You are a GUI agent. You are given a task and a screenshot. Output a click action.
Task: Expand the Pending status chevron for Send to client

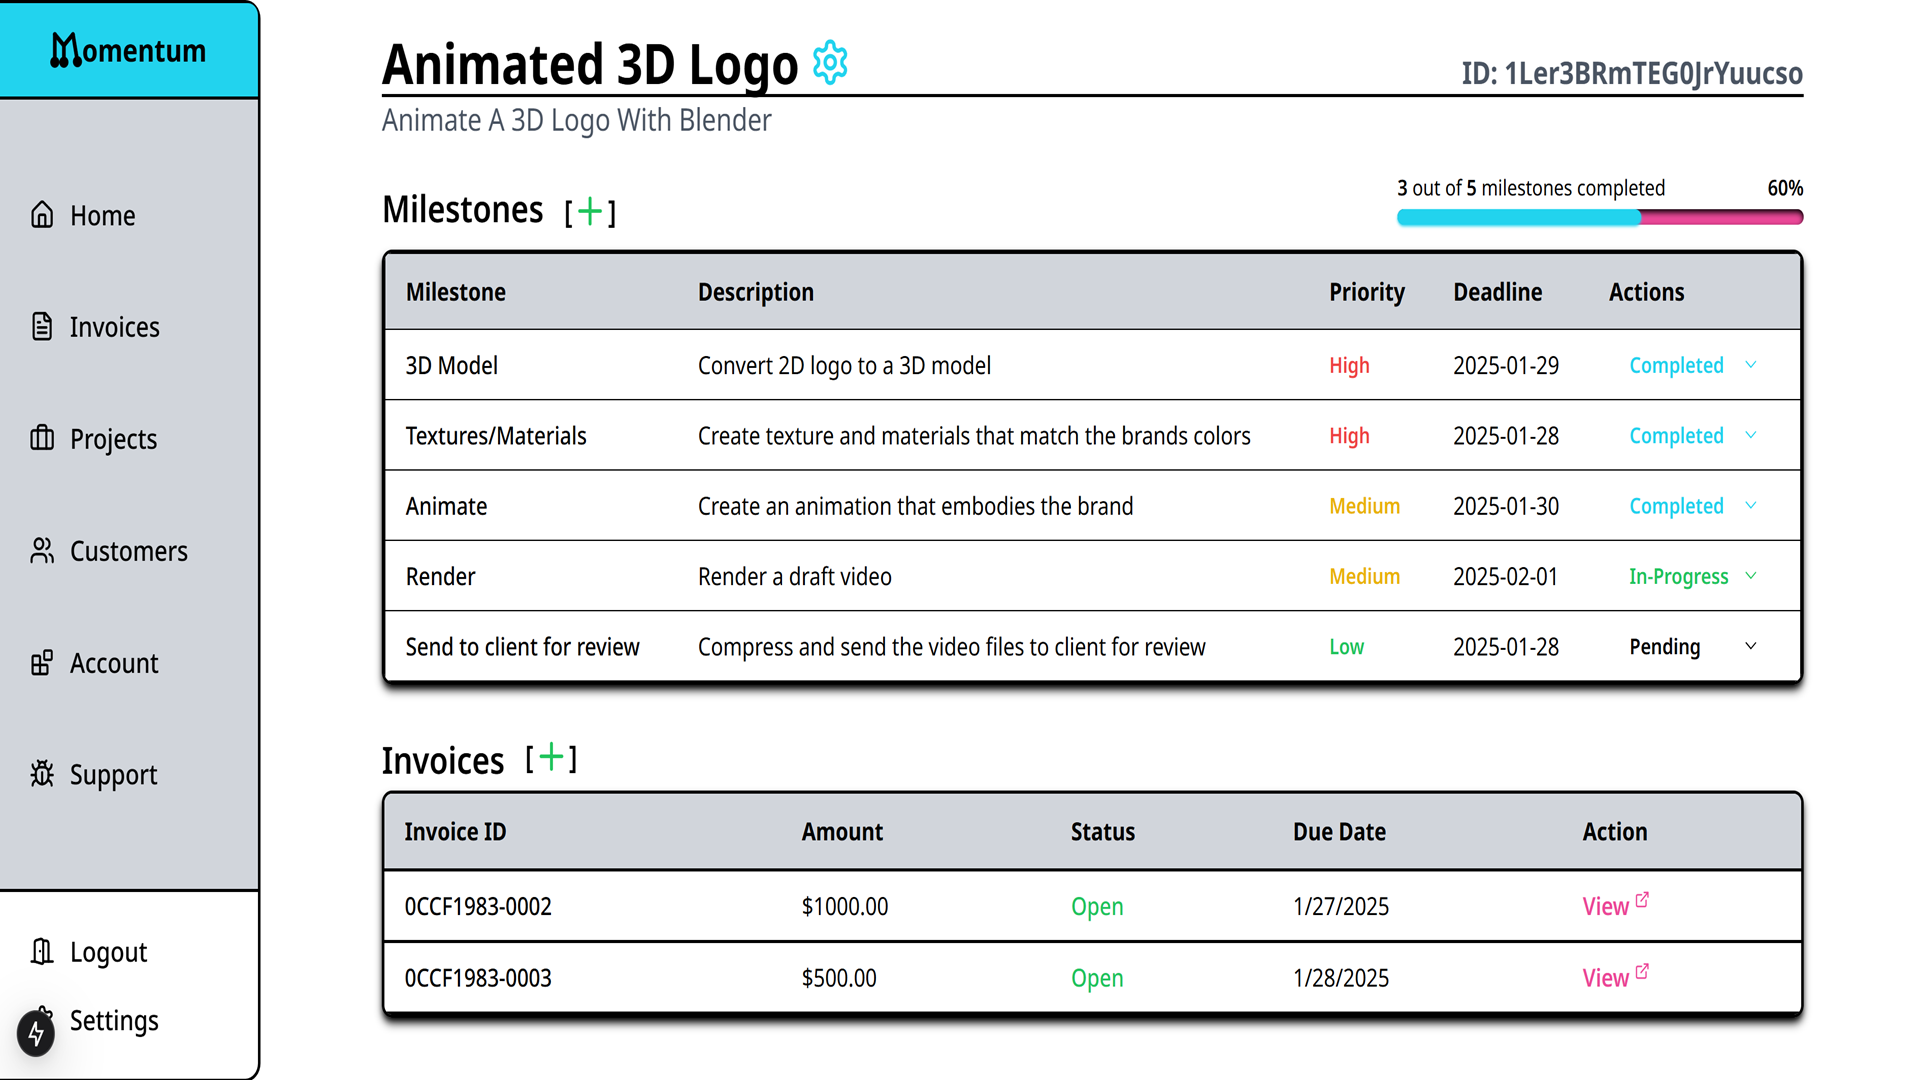coord(1750,646)
